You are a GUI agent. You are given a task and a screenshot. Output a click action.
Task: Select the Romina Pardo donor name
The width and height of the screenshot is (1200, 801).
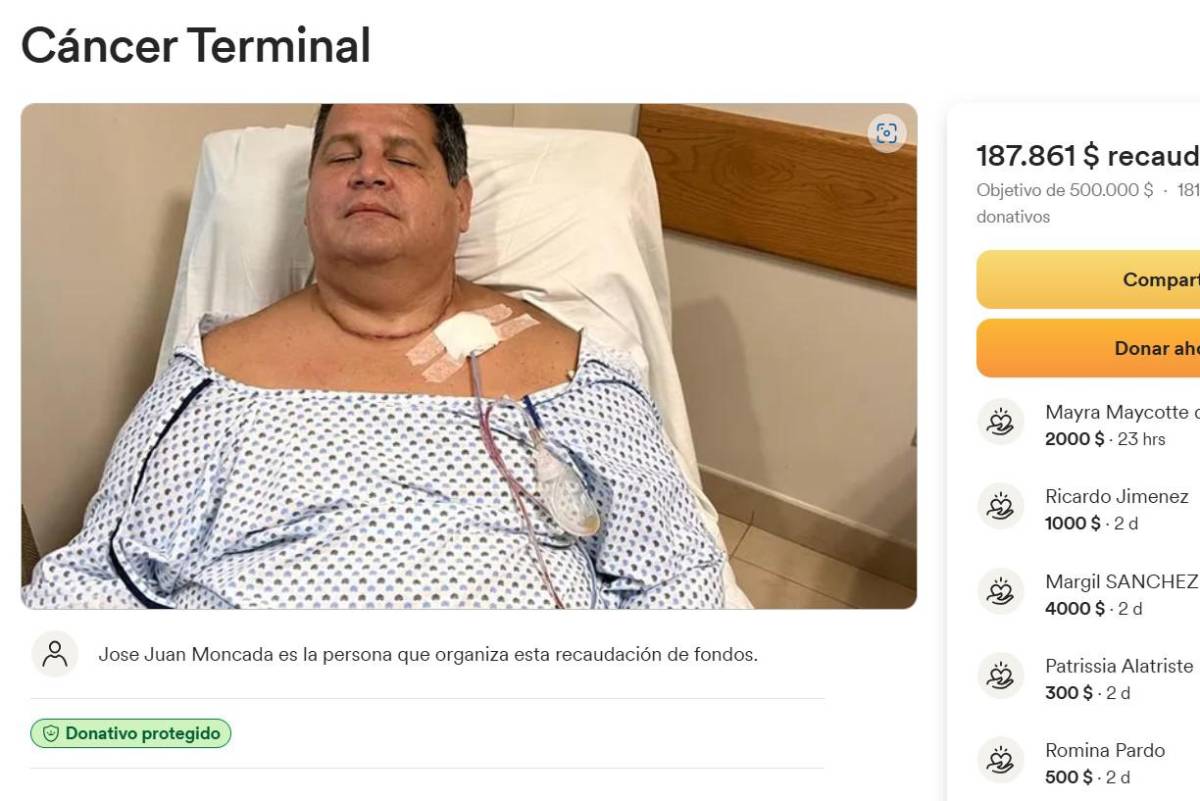pos(1105,750)
